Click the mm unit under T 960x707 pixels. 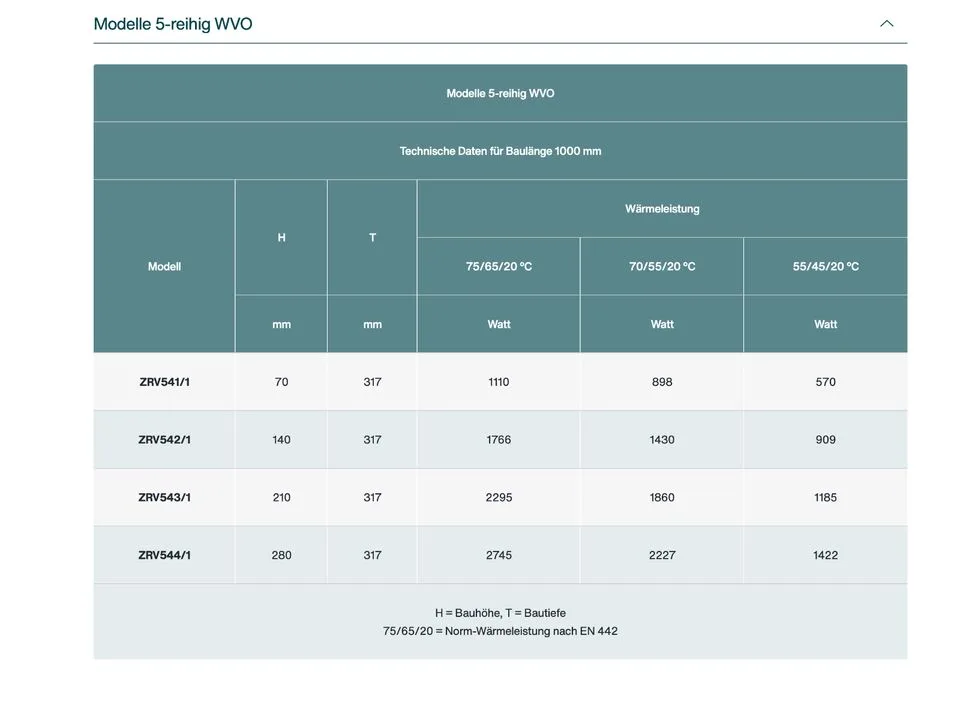coord(372,324)
